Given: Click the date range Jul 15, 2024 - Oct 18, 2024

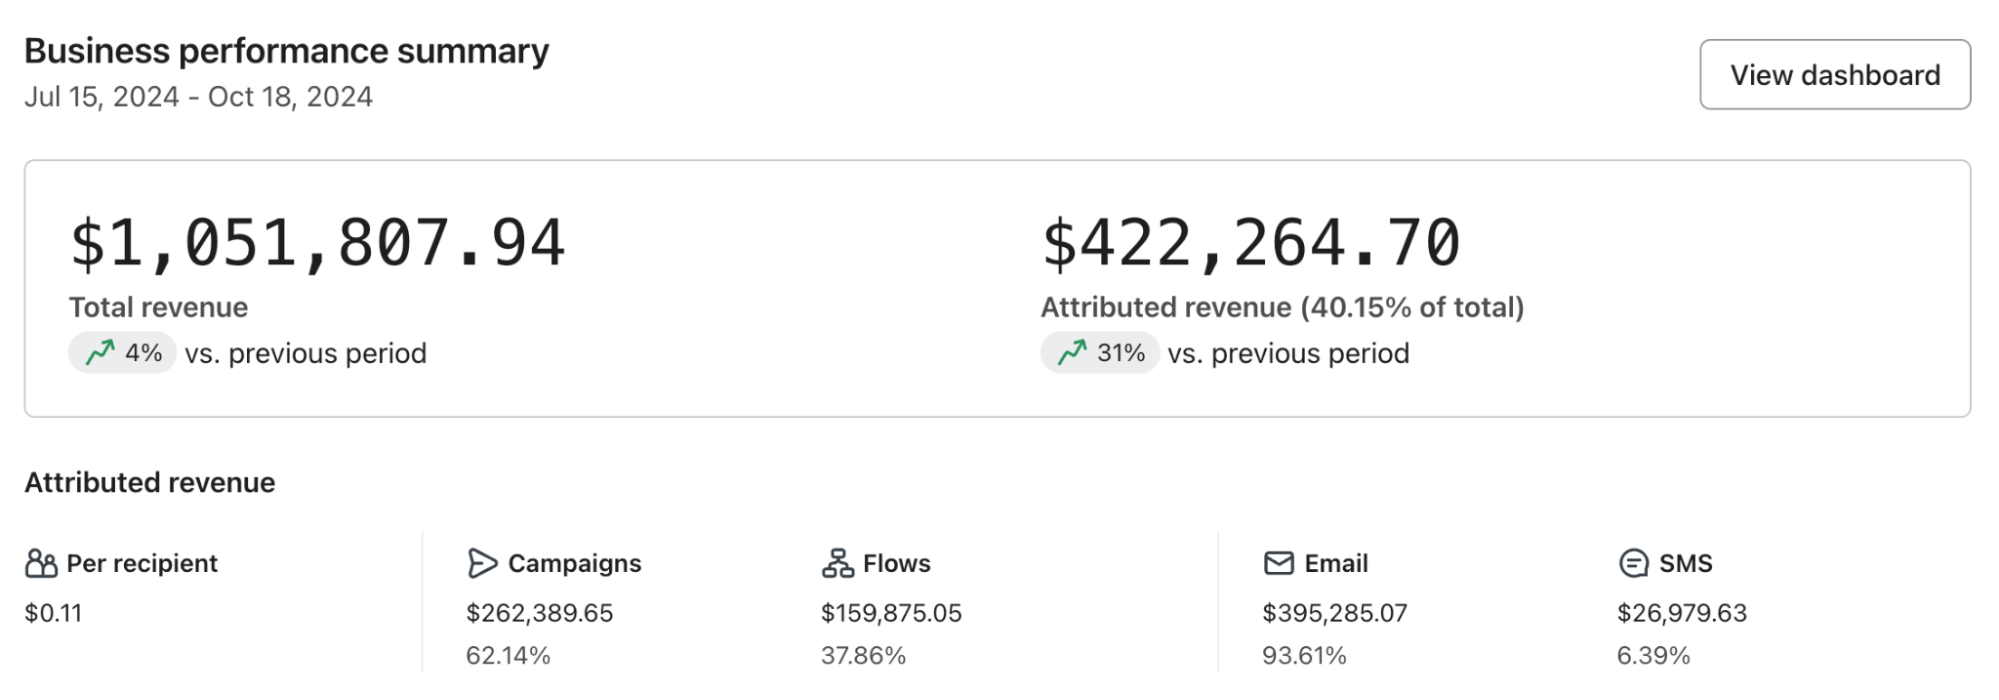Looking at the screenshot, I should (x=199, y=97).
